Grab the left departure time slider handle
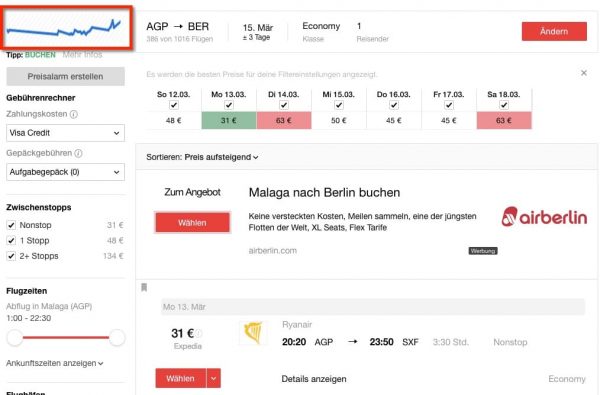The height and width of the screenshot is (395, 600). 15,338
